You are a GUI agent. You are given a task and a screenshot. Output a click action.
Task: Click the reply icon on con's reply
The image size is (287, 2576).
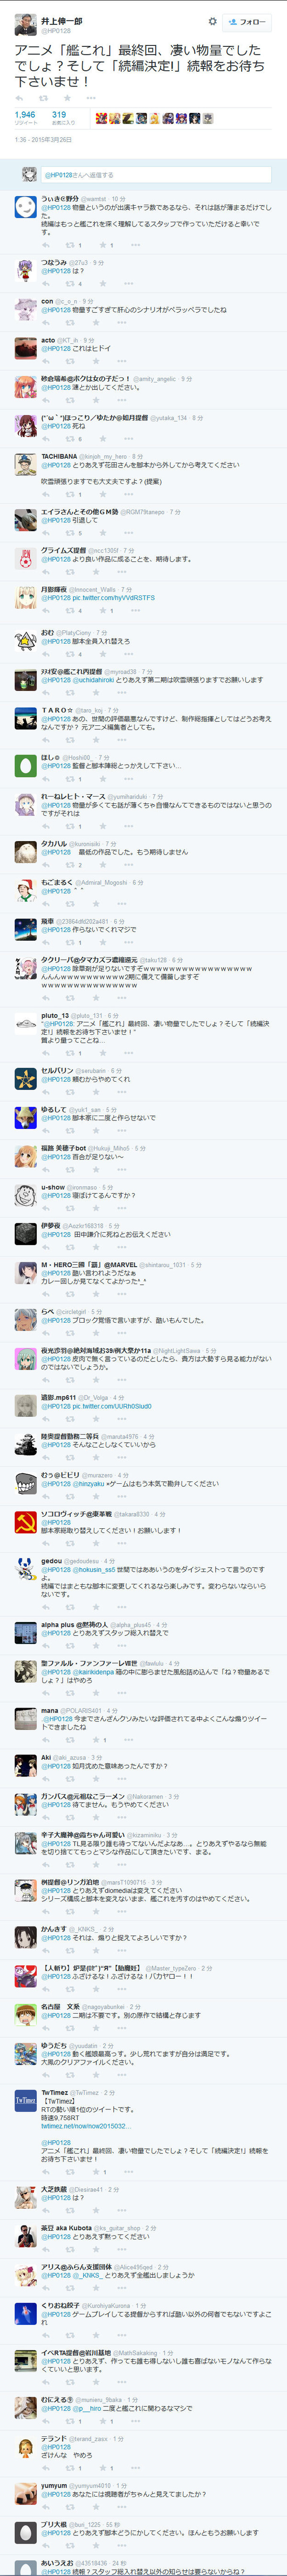[x=46, y=323]
